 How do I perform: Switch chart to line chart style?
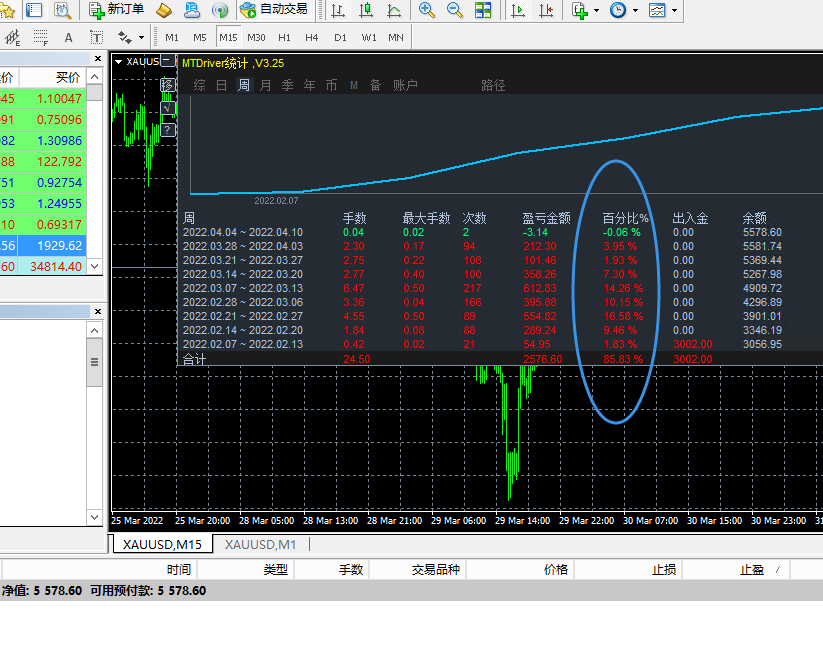[x=394, y=10]
